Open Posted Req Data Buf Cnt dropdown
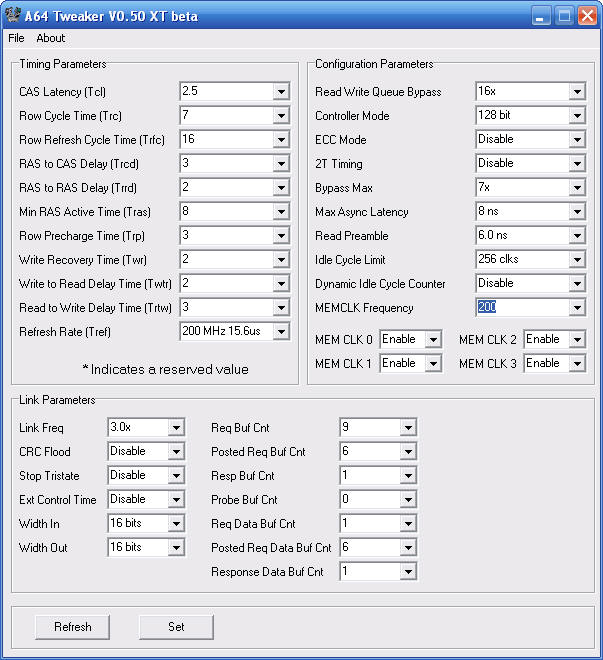 click(x=408, y=548)
